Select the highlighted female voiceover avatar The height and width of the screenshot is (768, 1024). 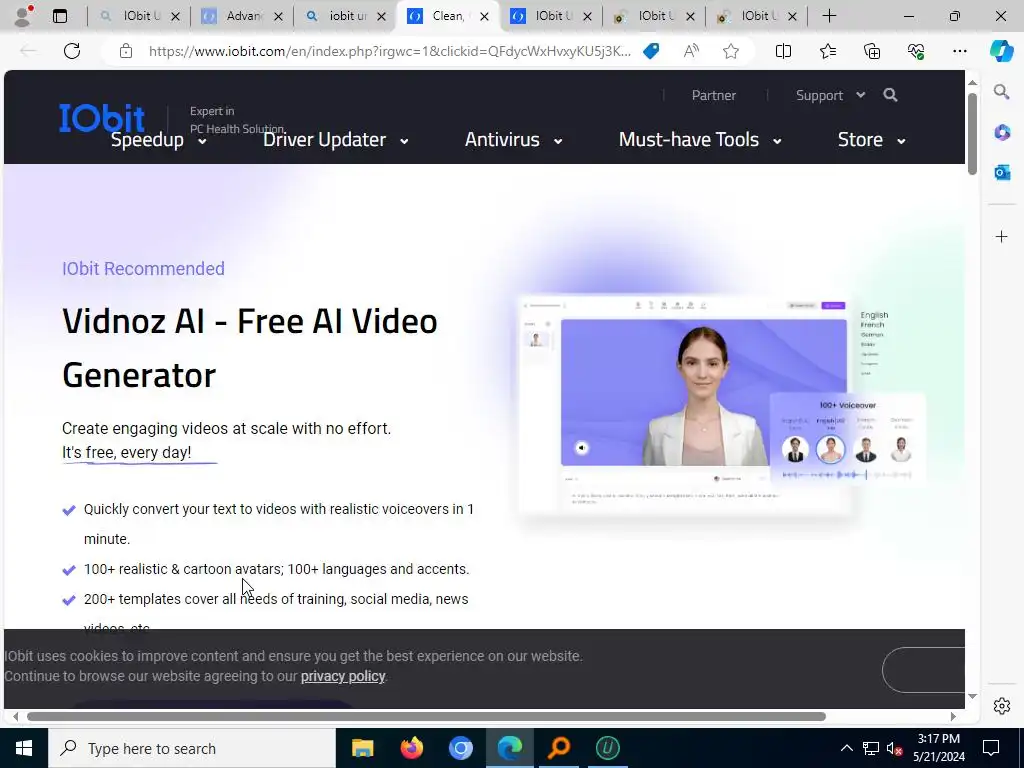point(830,449)
